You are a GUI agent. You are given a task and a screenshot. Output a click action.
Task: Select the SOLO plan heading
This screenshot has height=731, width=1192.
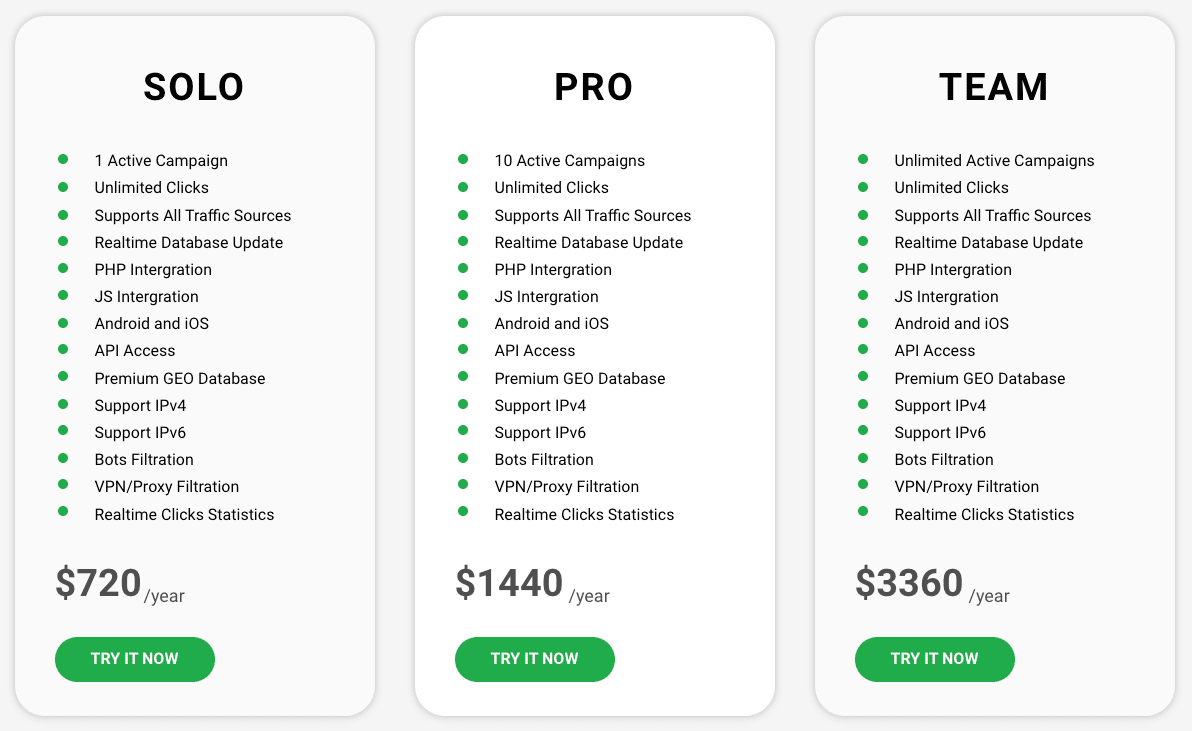point(194,87)
